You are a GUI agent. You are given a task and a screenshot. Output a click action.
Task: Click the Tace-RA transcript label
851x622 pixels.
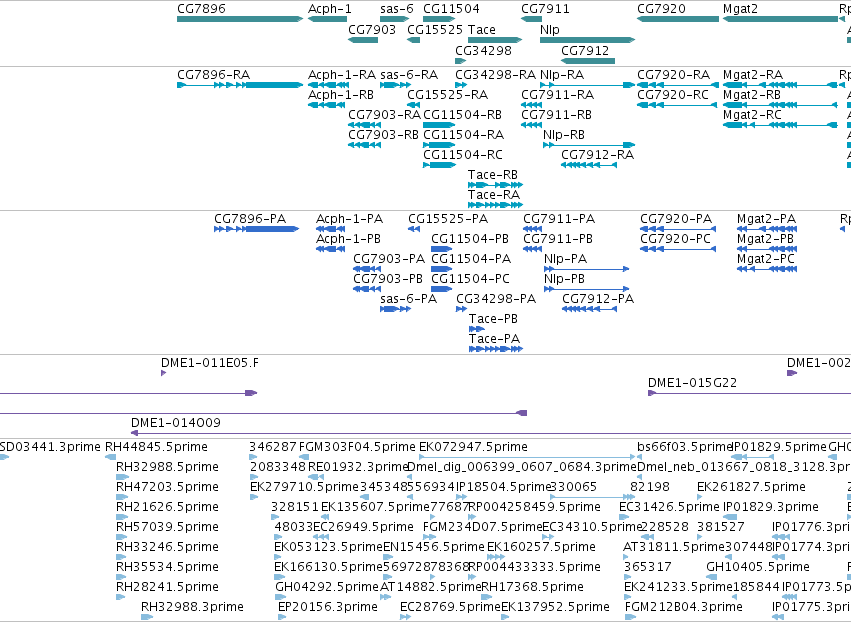tap(494, 194)
